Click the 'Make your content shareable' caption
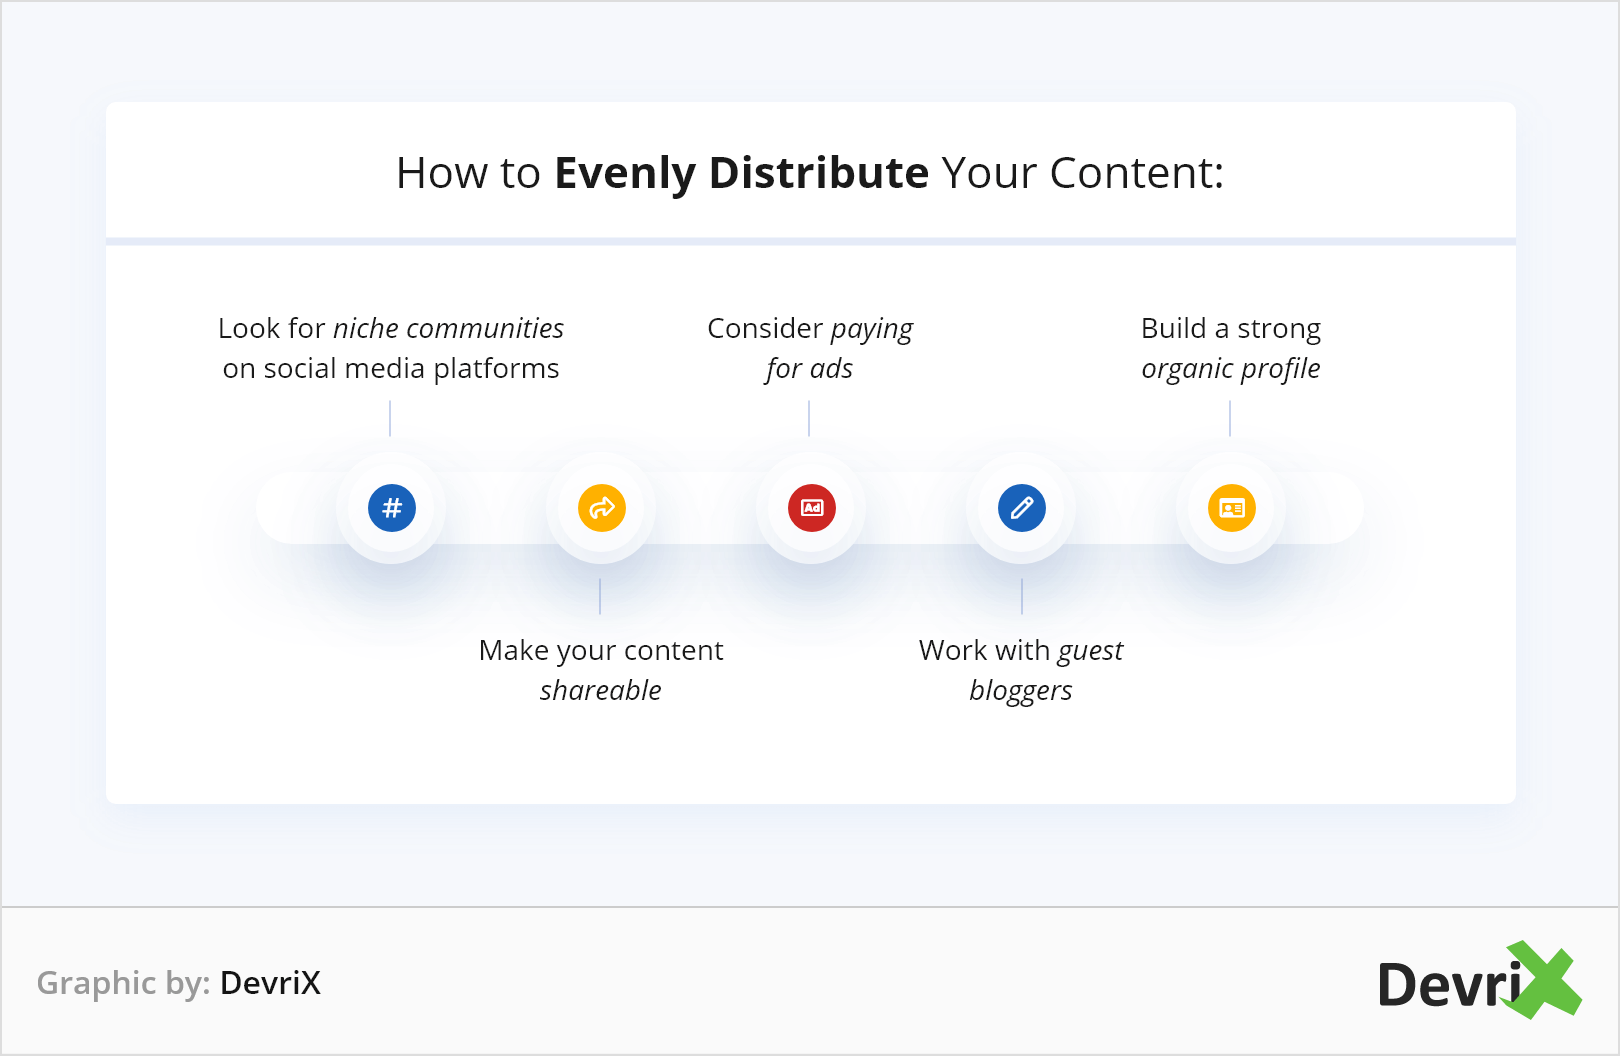This screenshot has height=1056, width=1620. coord(601,670)
